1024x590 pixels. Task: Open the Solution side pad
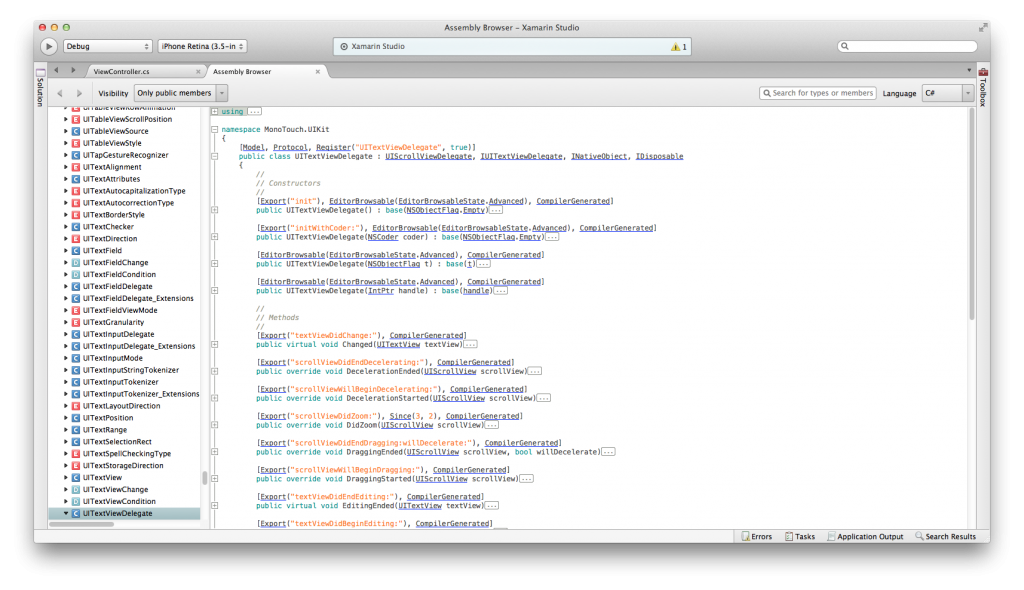click(40, 90)
